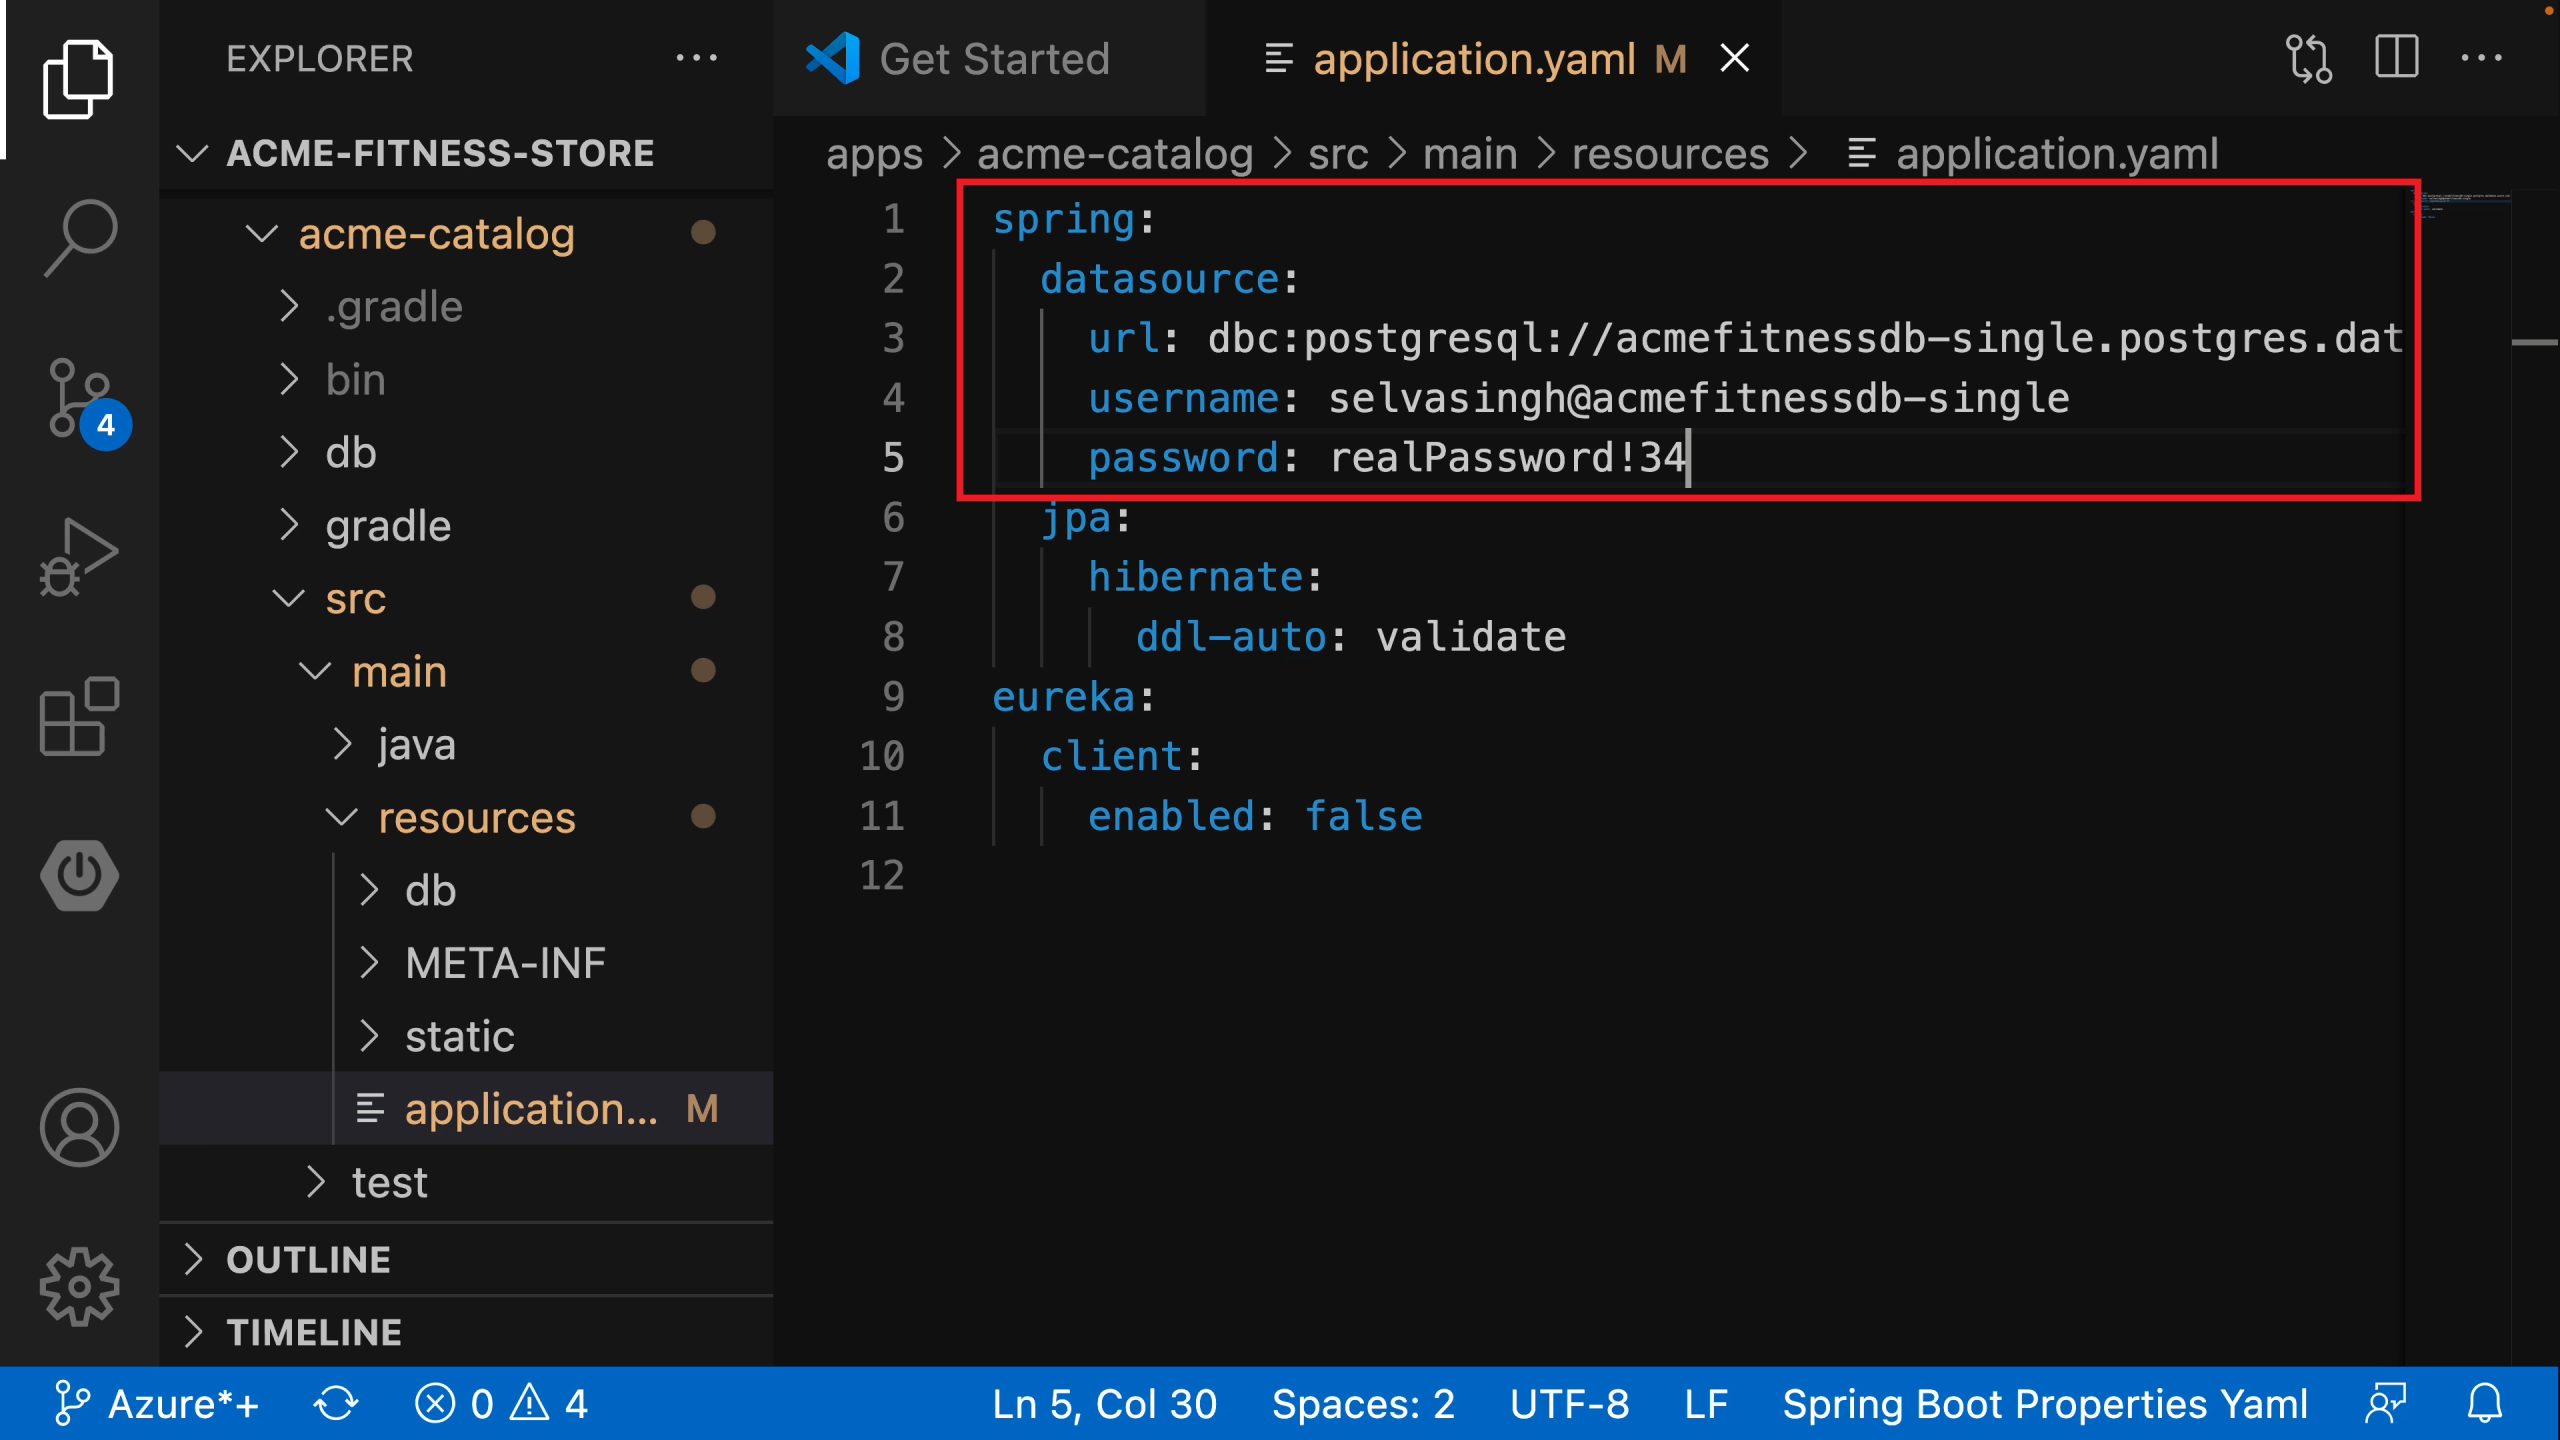Open Explorer views and more actions menu

[696, 58]
